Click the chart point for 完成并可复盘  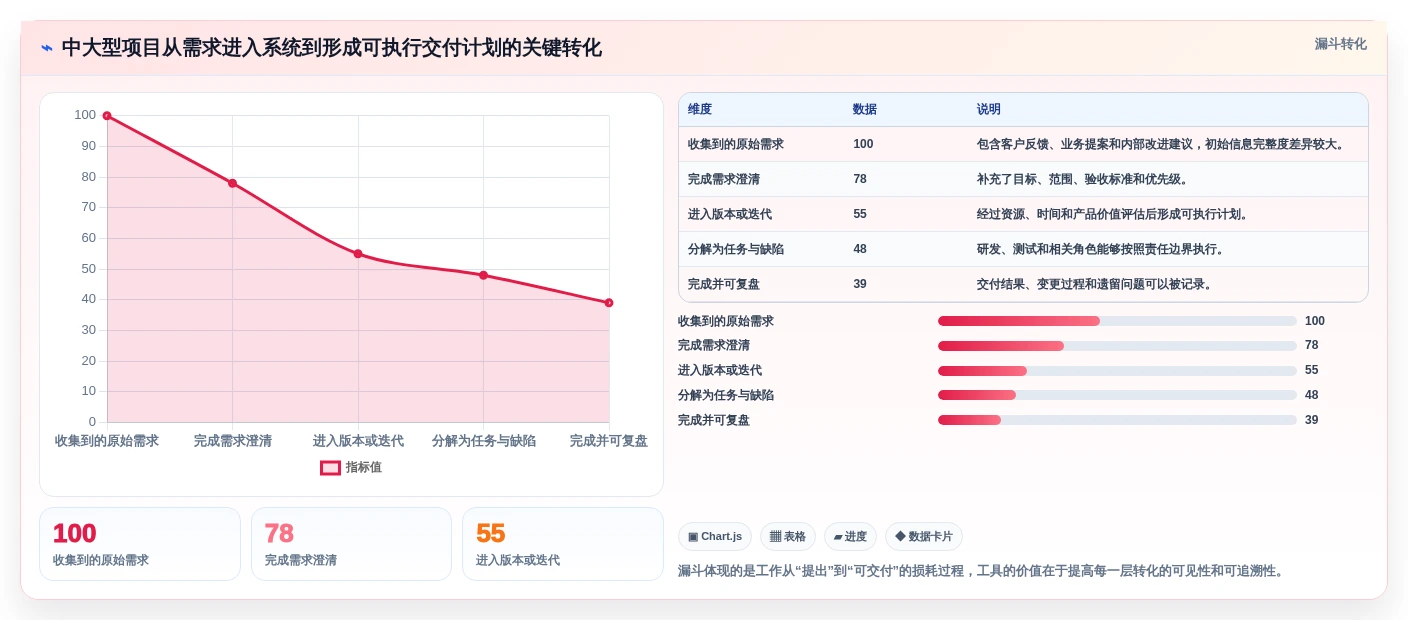(609, 303)
